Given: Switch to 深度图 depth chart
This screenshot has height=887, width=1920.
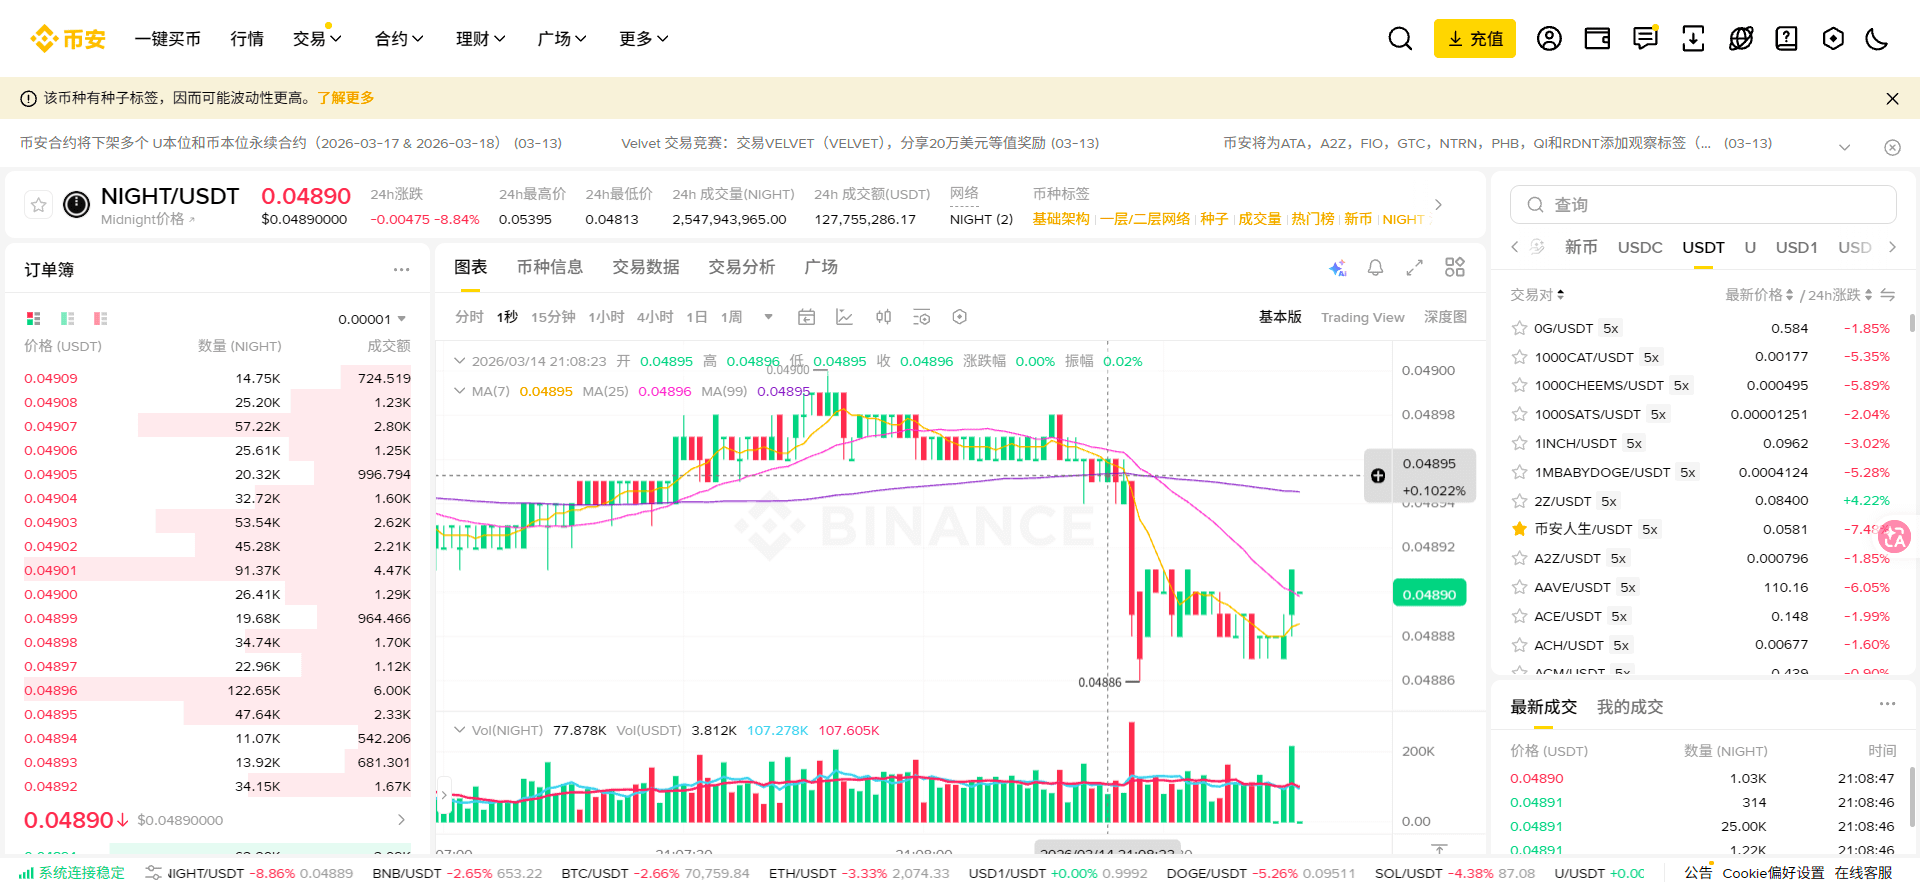Looking at the screenshot, I should [1445, 317].
